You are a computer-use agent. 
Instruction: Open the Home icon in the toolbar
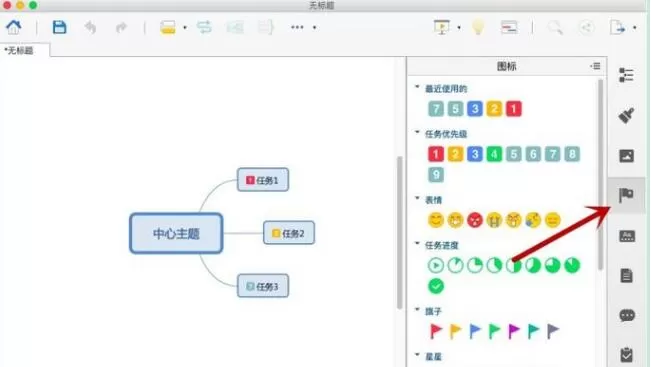(14, 27)
